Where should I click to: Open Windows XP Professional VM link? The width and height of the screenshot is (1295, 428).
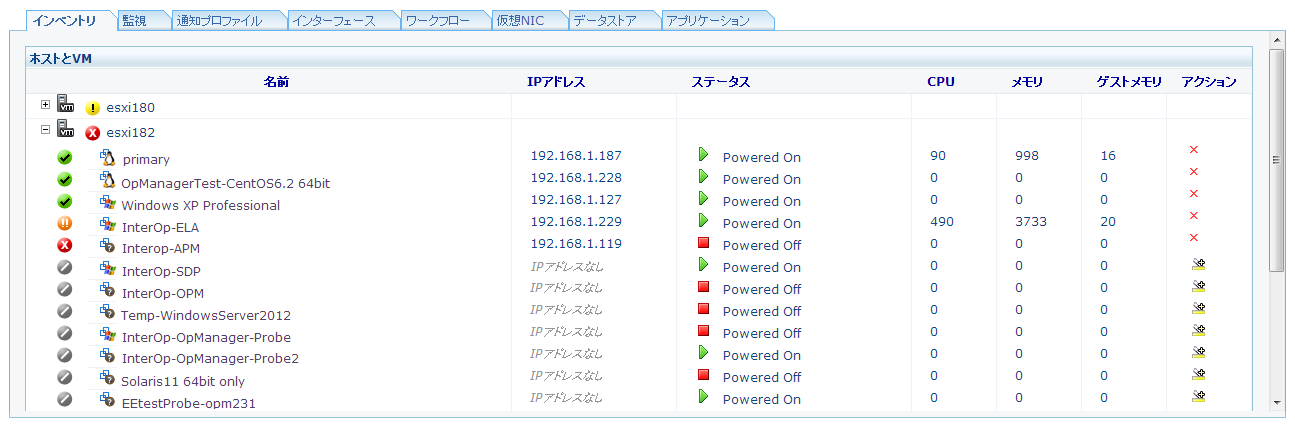pyautogui.click(x=201, y=205)
